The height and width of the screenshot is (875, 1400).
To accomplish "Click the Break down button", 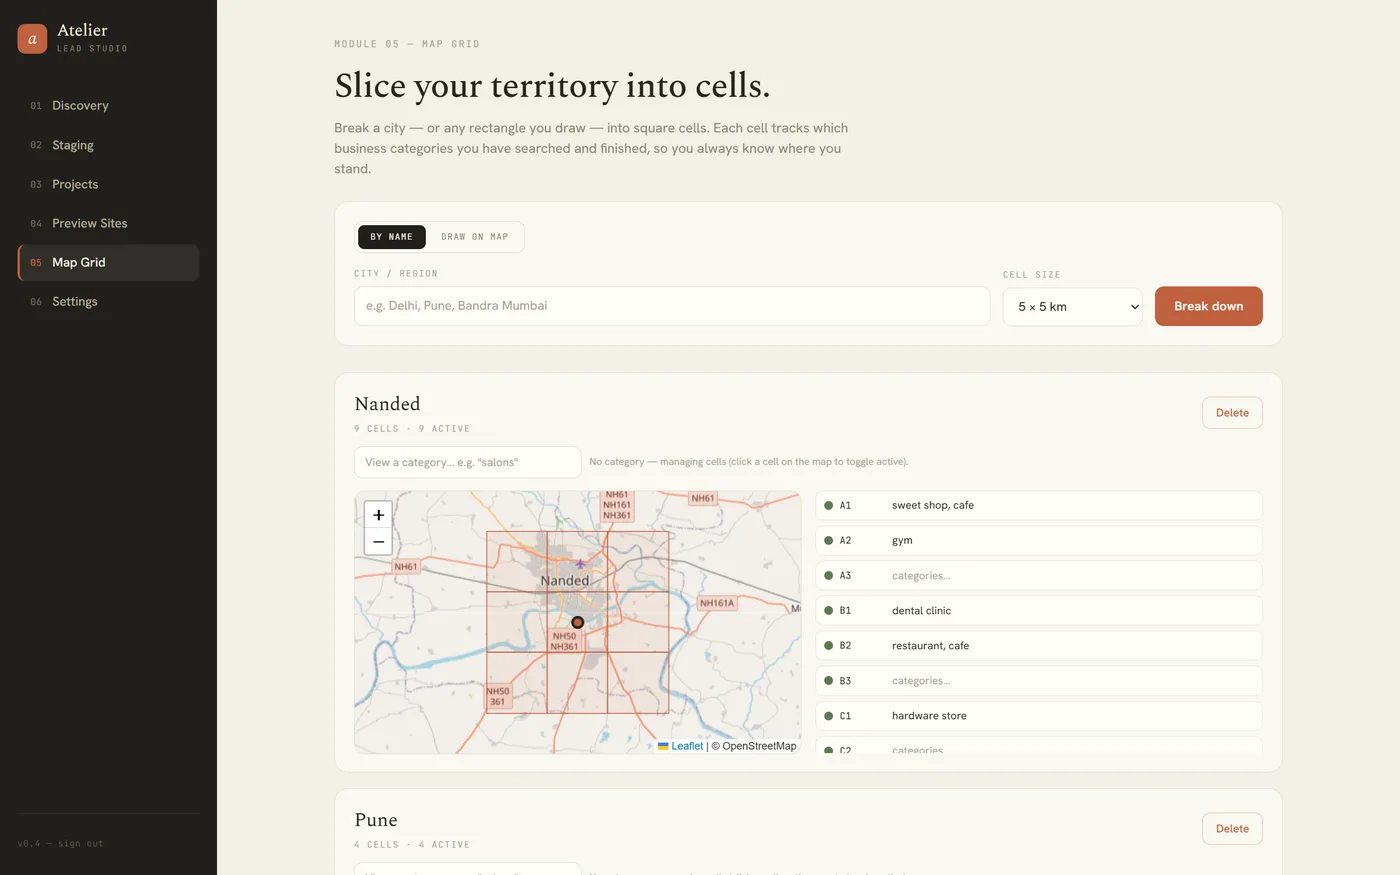I will 1208,306.
